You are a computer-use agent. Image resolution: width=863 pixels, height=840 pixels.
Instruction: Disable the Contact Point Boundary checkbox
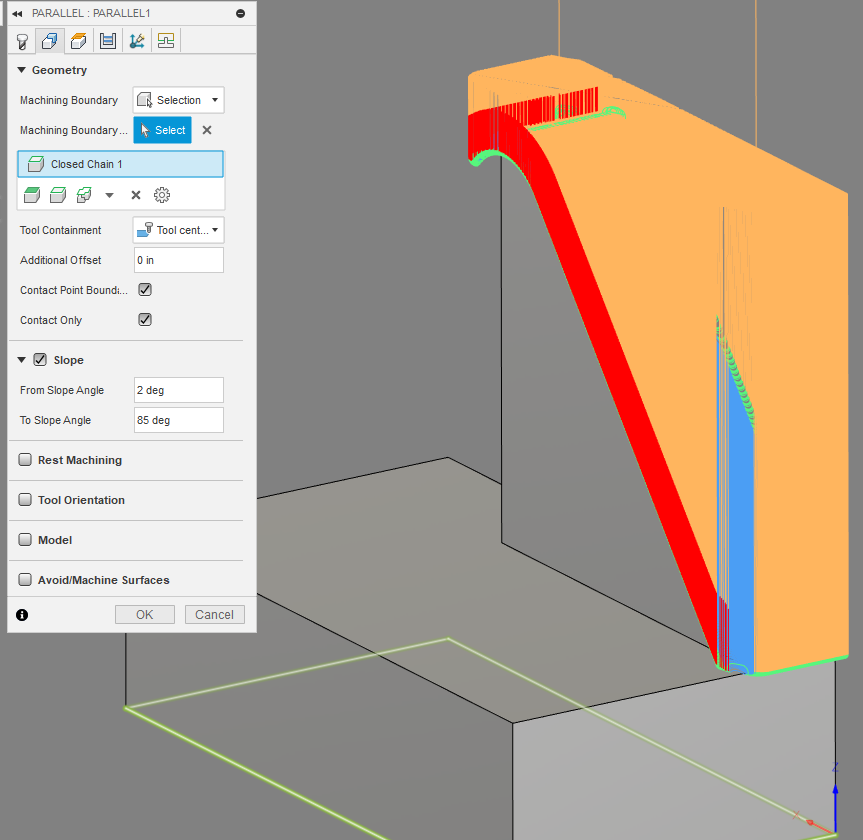[144, 289]
